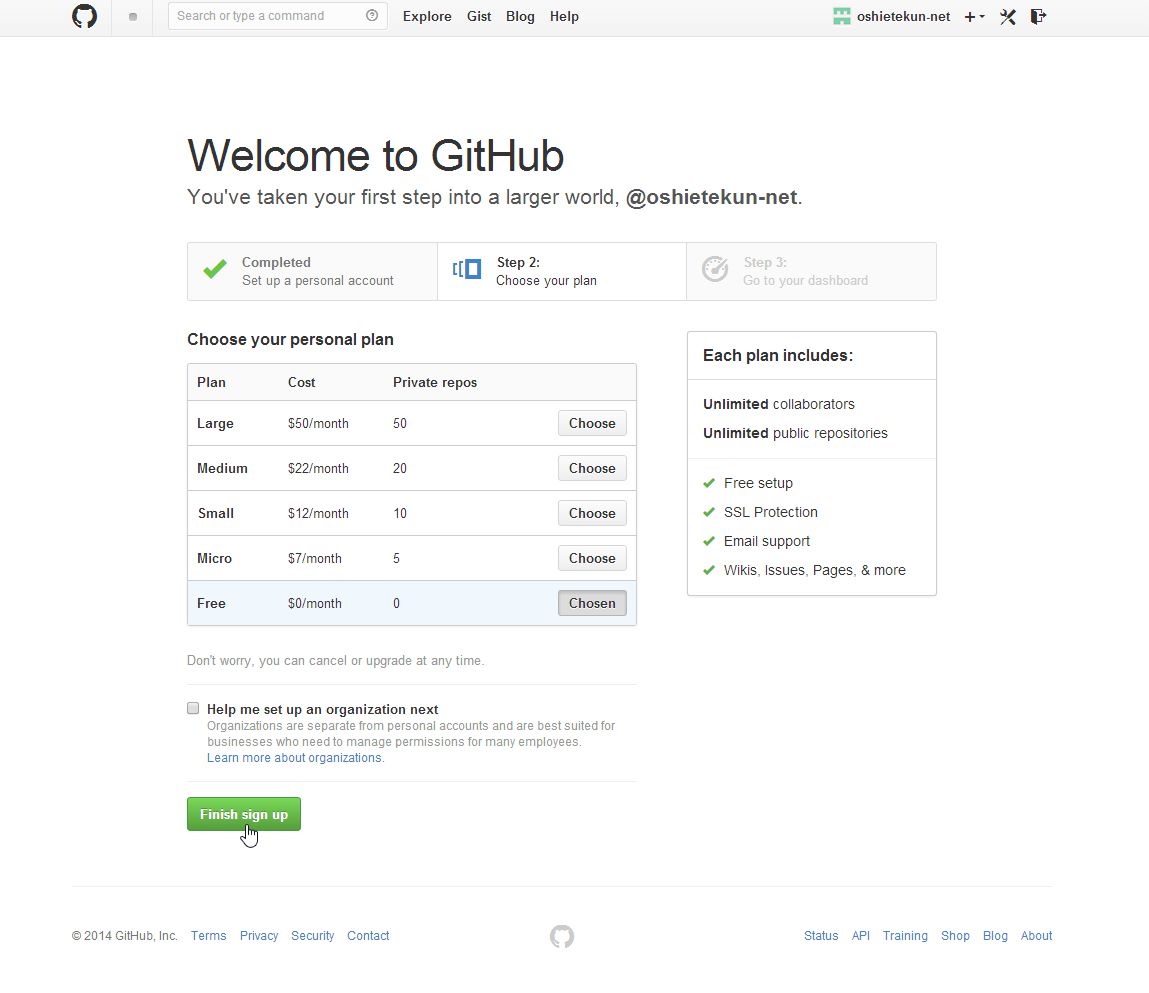Open Blog in the top navigation

pyautogui.click(x=520, y=16)
